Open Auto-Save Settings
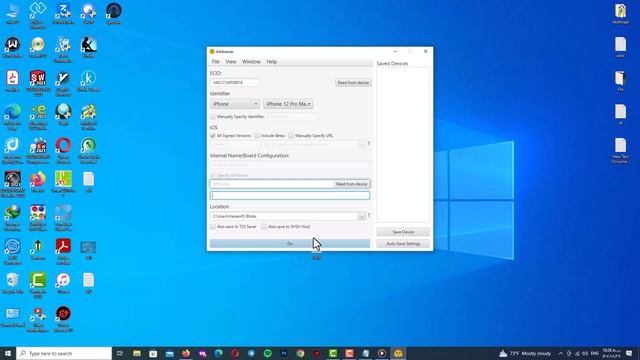This screenshot has height=360, width=640. 403,244
